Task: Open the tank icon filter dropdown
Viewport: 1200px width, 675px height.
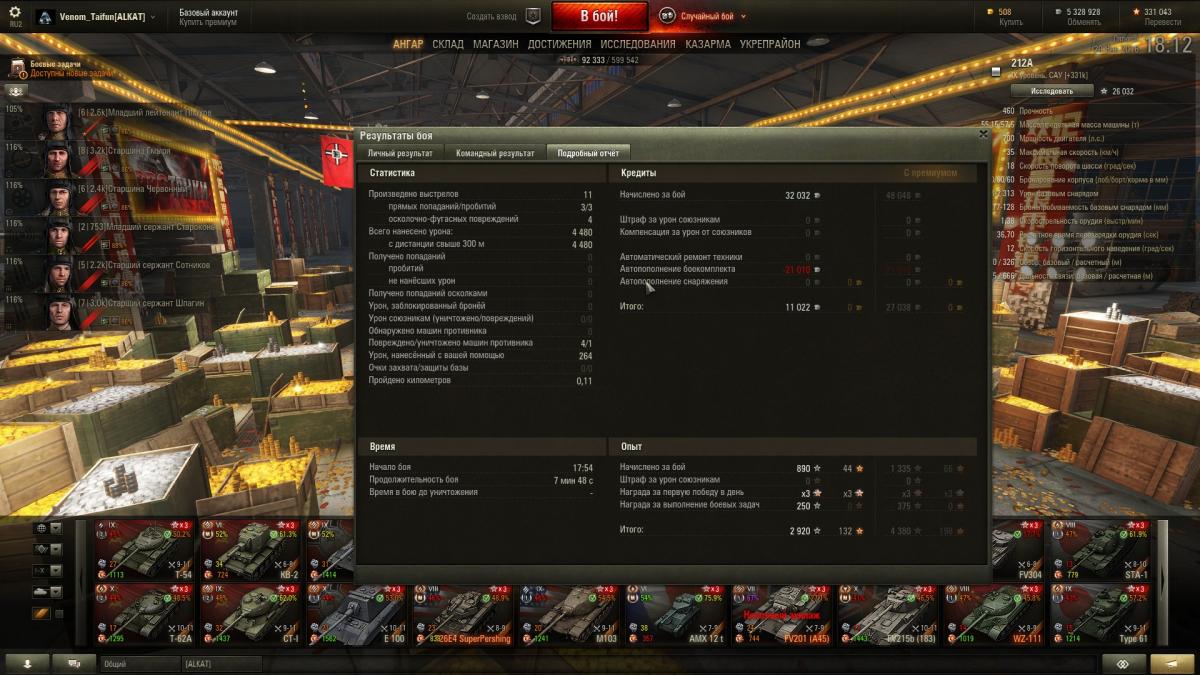Action: coord(48,592)
